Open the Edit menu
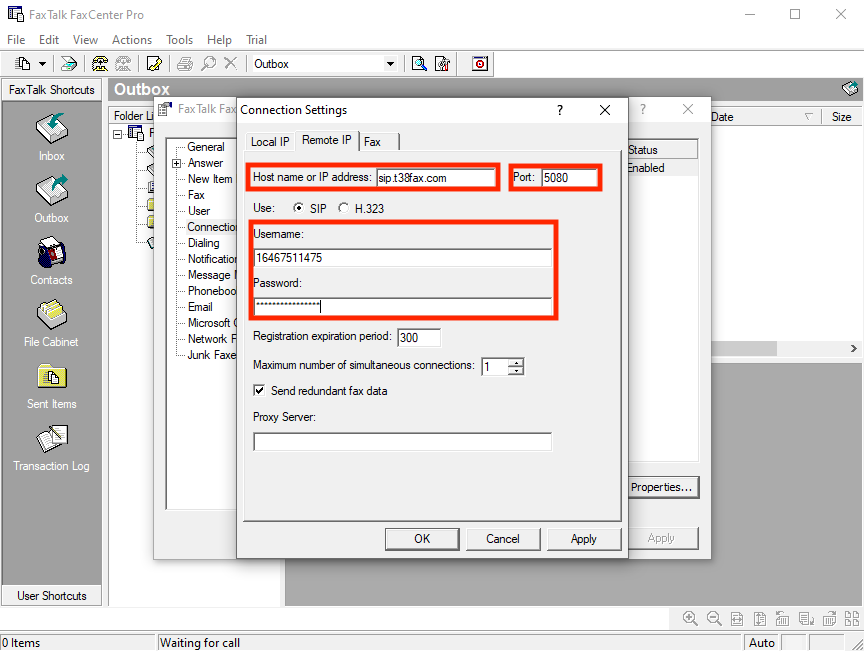Screen dimensions: 864x651 point(48,40)
